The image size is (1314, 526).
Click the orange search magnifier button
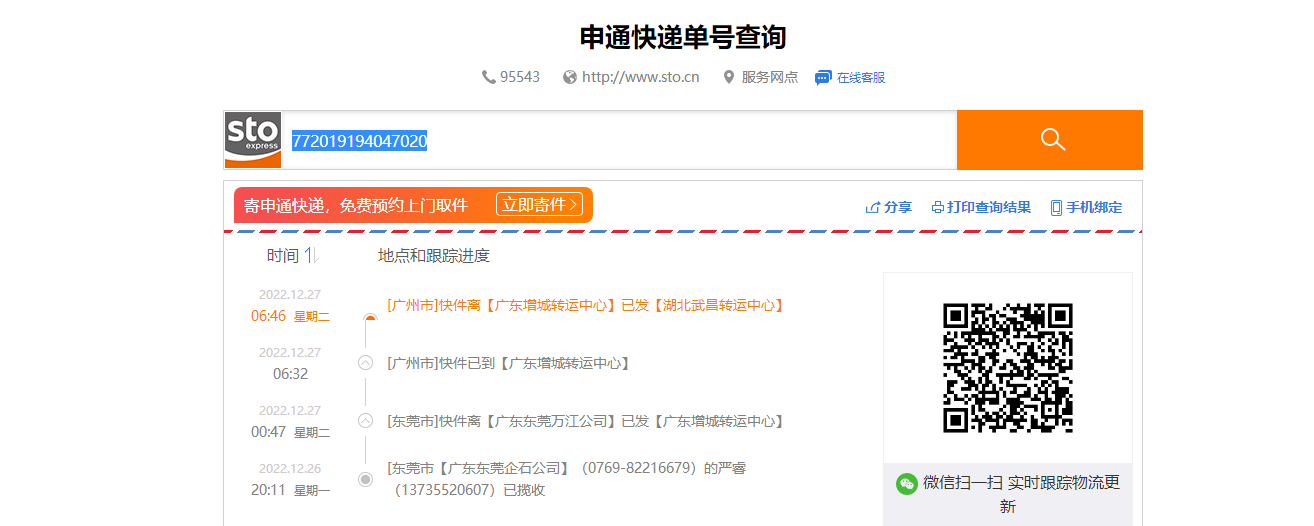pyautogui.click(x=1049, y=140)
